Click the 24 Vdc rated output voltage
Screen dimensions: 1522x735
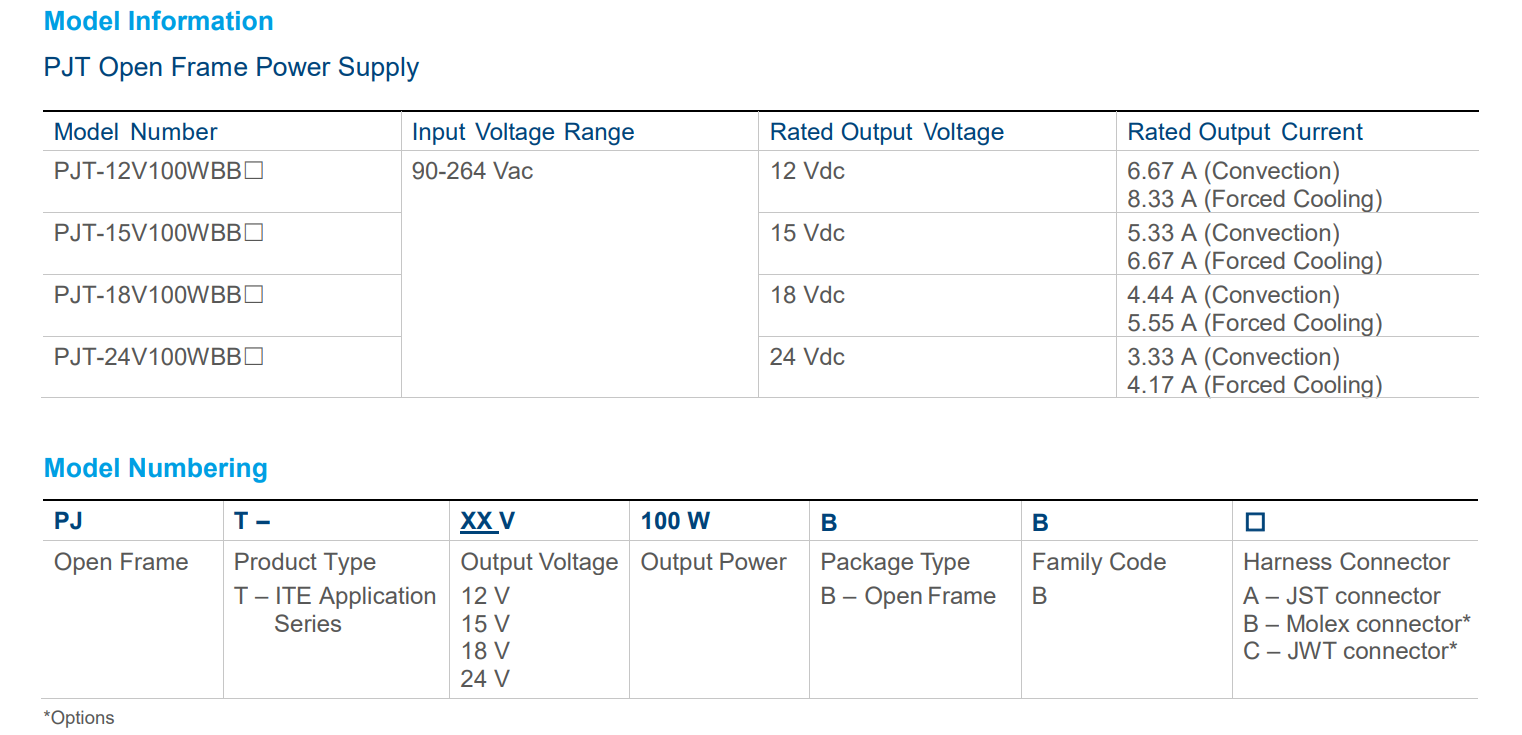[x=807, y=357]
